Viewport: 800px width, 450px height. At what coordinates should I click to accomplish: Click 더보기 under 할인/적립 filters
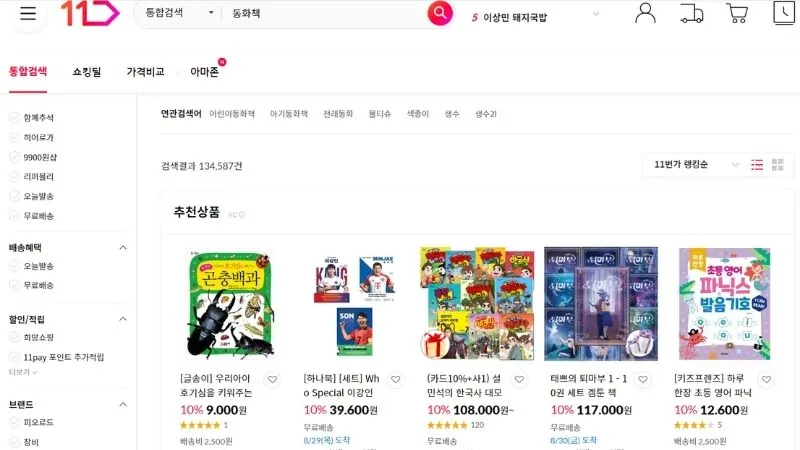(23, 372)
